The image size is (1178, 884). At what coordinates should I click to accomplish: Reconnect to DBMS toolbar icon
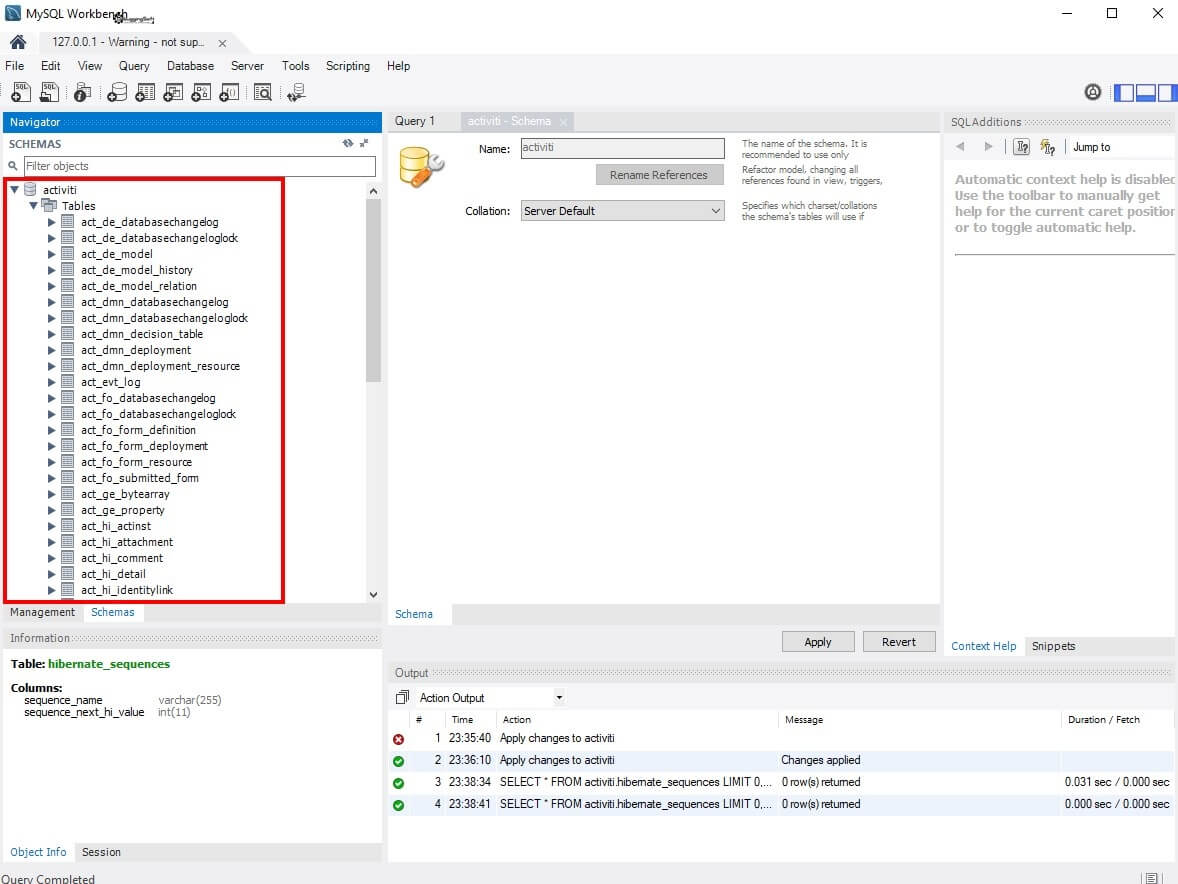pyautogui.click(x=296, y=92)
